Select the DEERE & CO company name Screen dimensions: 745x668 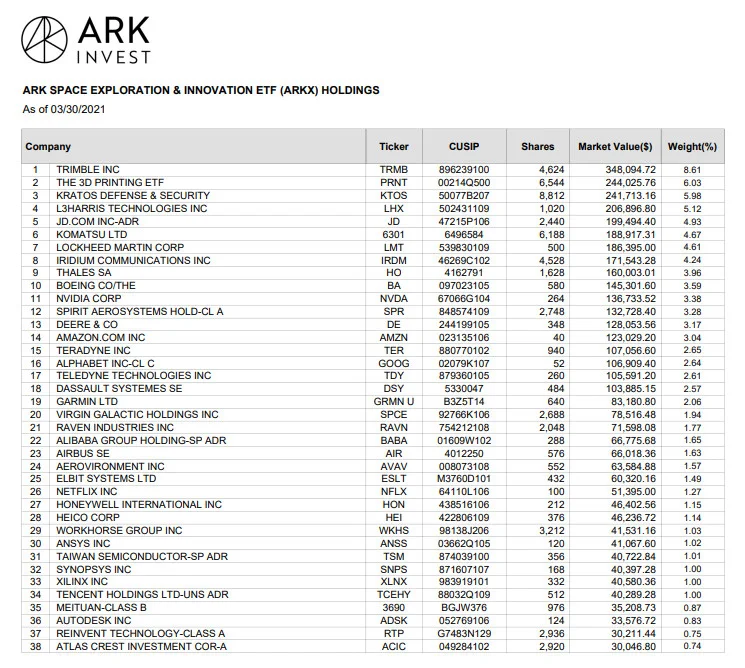[x=87, y=324]
